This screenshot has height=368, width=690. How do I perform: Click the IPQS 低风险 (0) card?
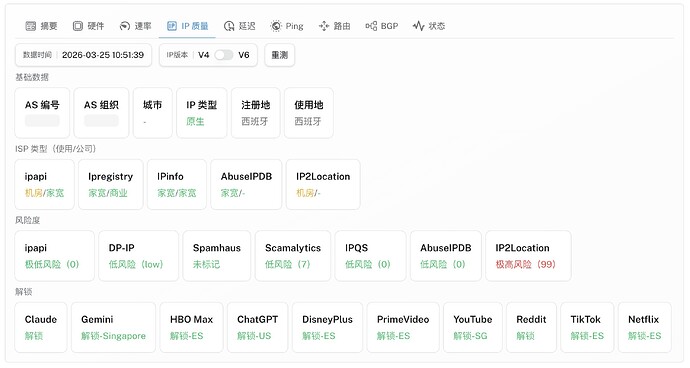pos(370,256)
